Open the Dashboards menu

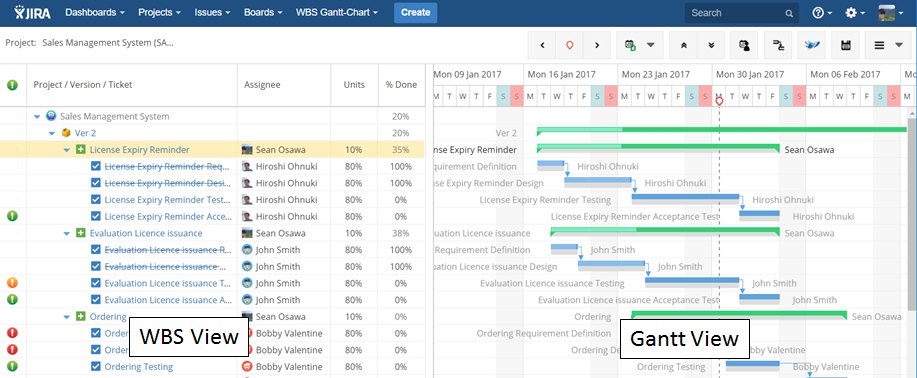coord(95,12)
